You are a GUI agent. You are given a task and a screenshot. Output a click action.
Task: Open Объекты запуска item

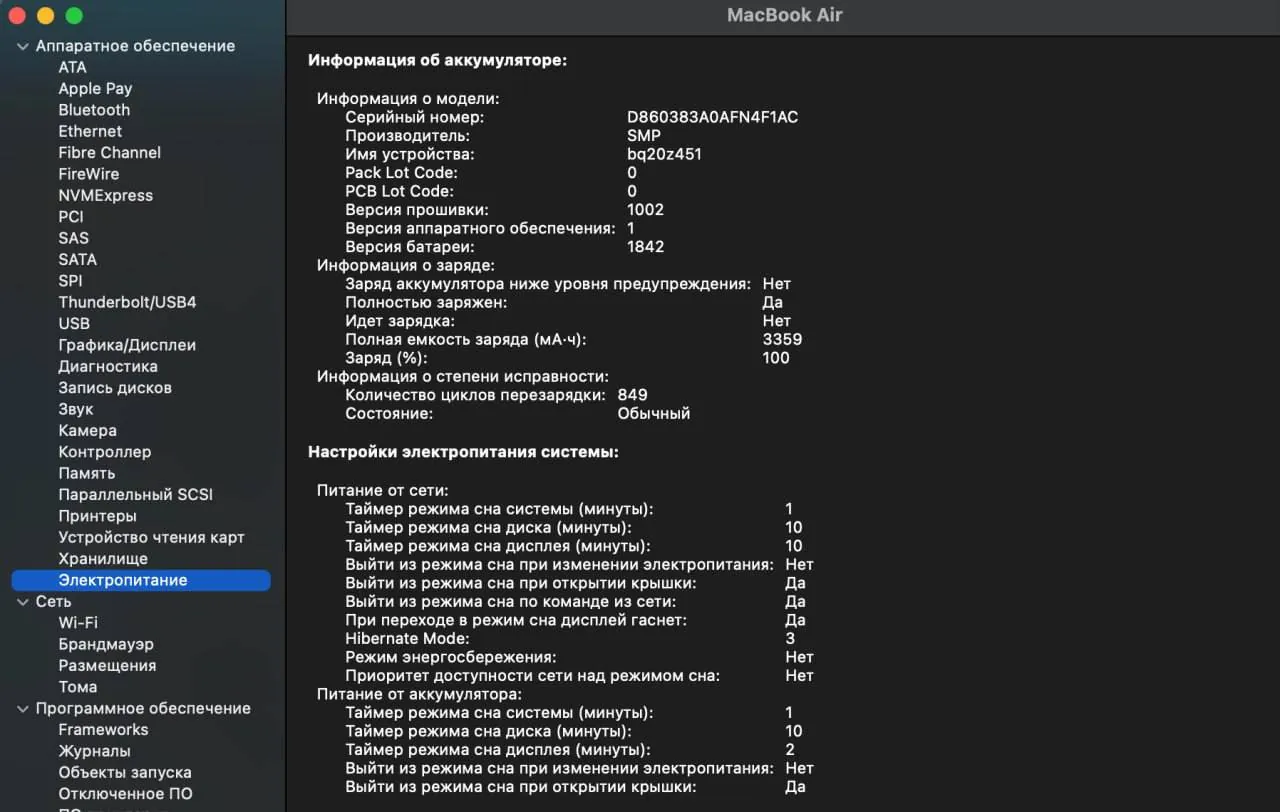pos(125,773)
